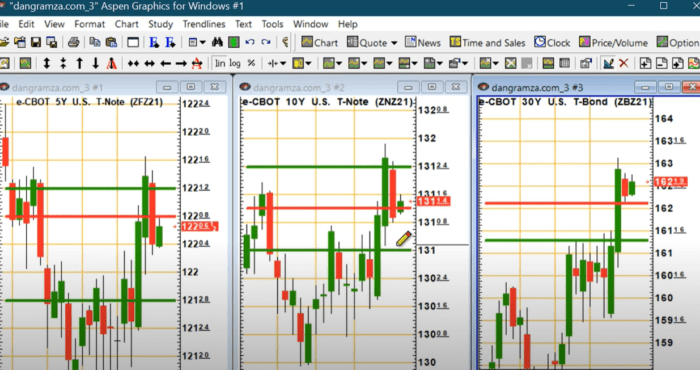Open the Text menu
700x370 pixels.
click(243, 24)
